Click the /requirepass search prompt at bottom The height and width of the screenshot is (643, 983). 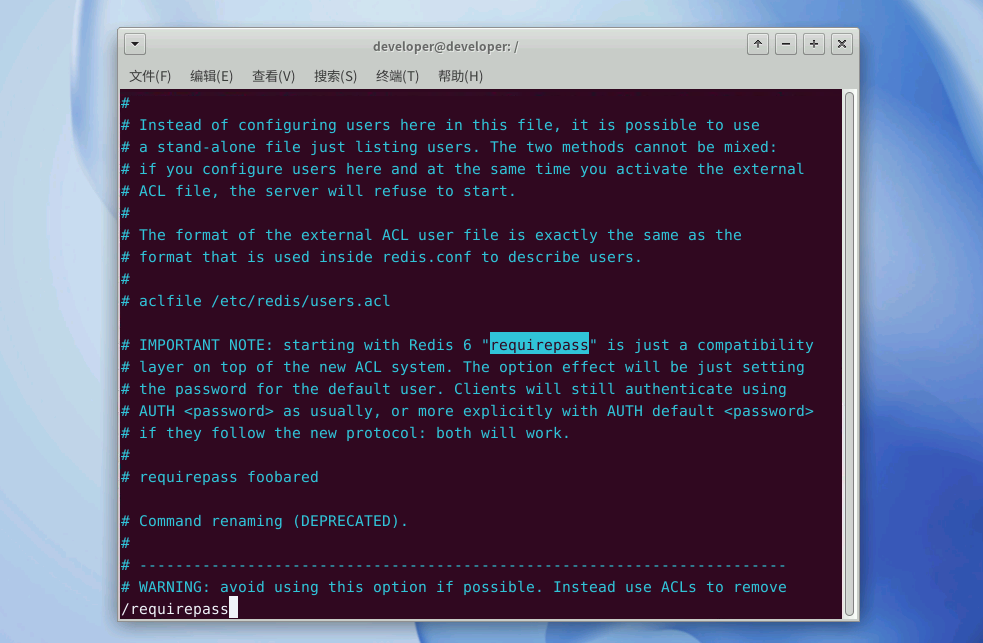click(x=175, y=608)
